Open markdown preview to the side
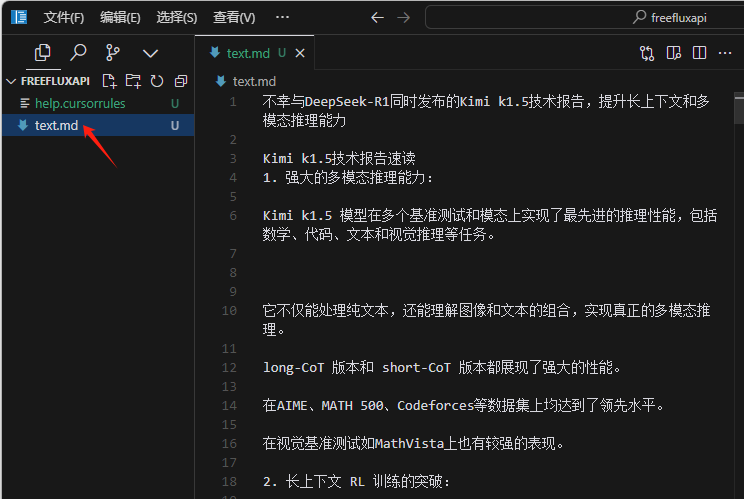744x499 pixels. (673, 53)
